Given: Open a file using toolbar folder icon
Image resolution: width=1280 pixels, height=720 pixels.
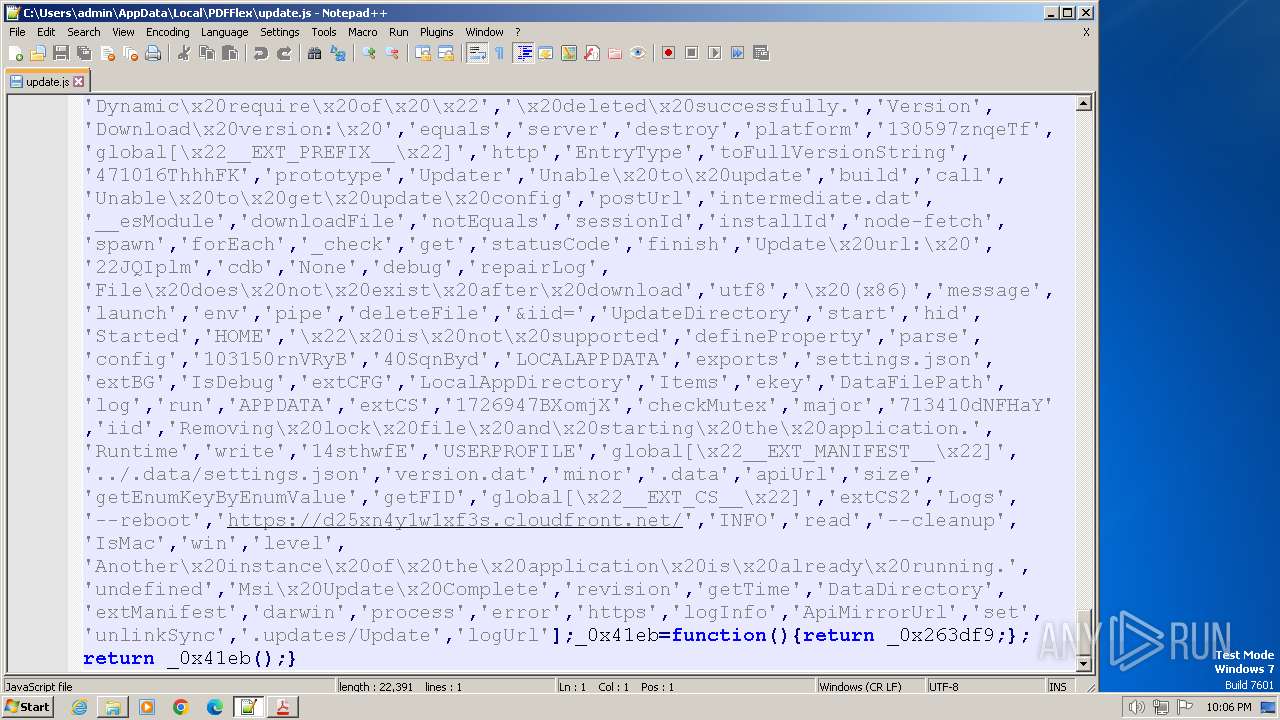Looking at the screenshot, I should (x=38, y=53).
